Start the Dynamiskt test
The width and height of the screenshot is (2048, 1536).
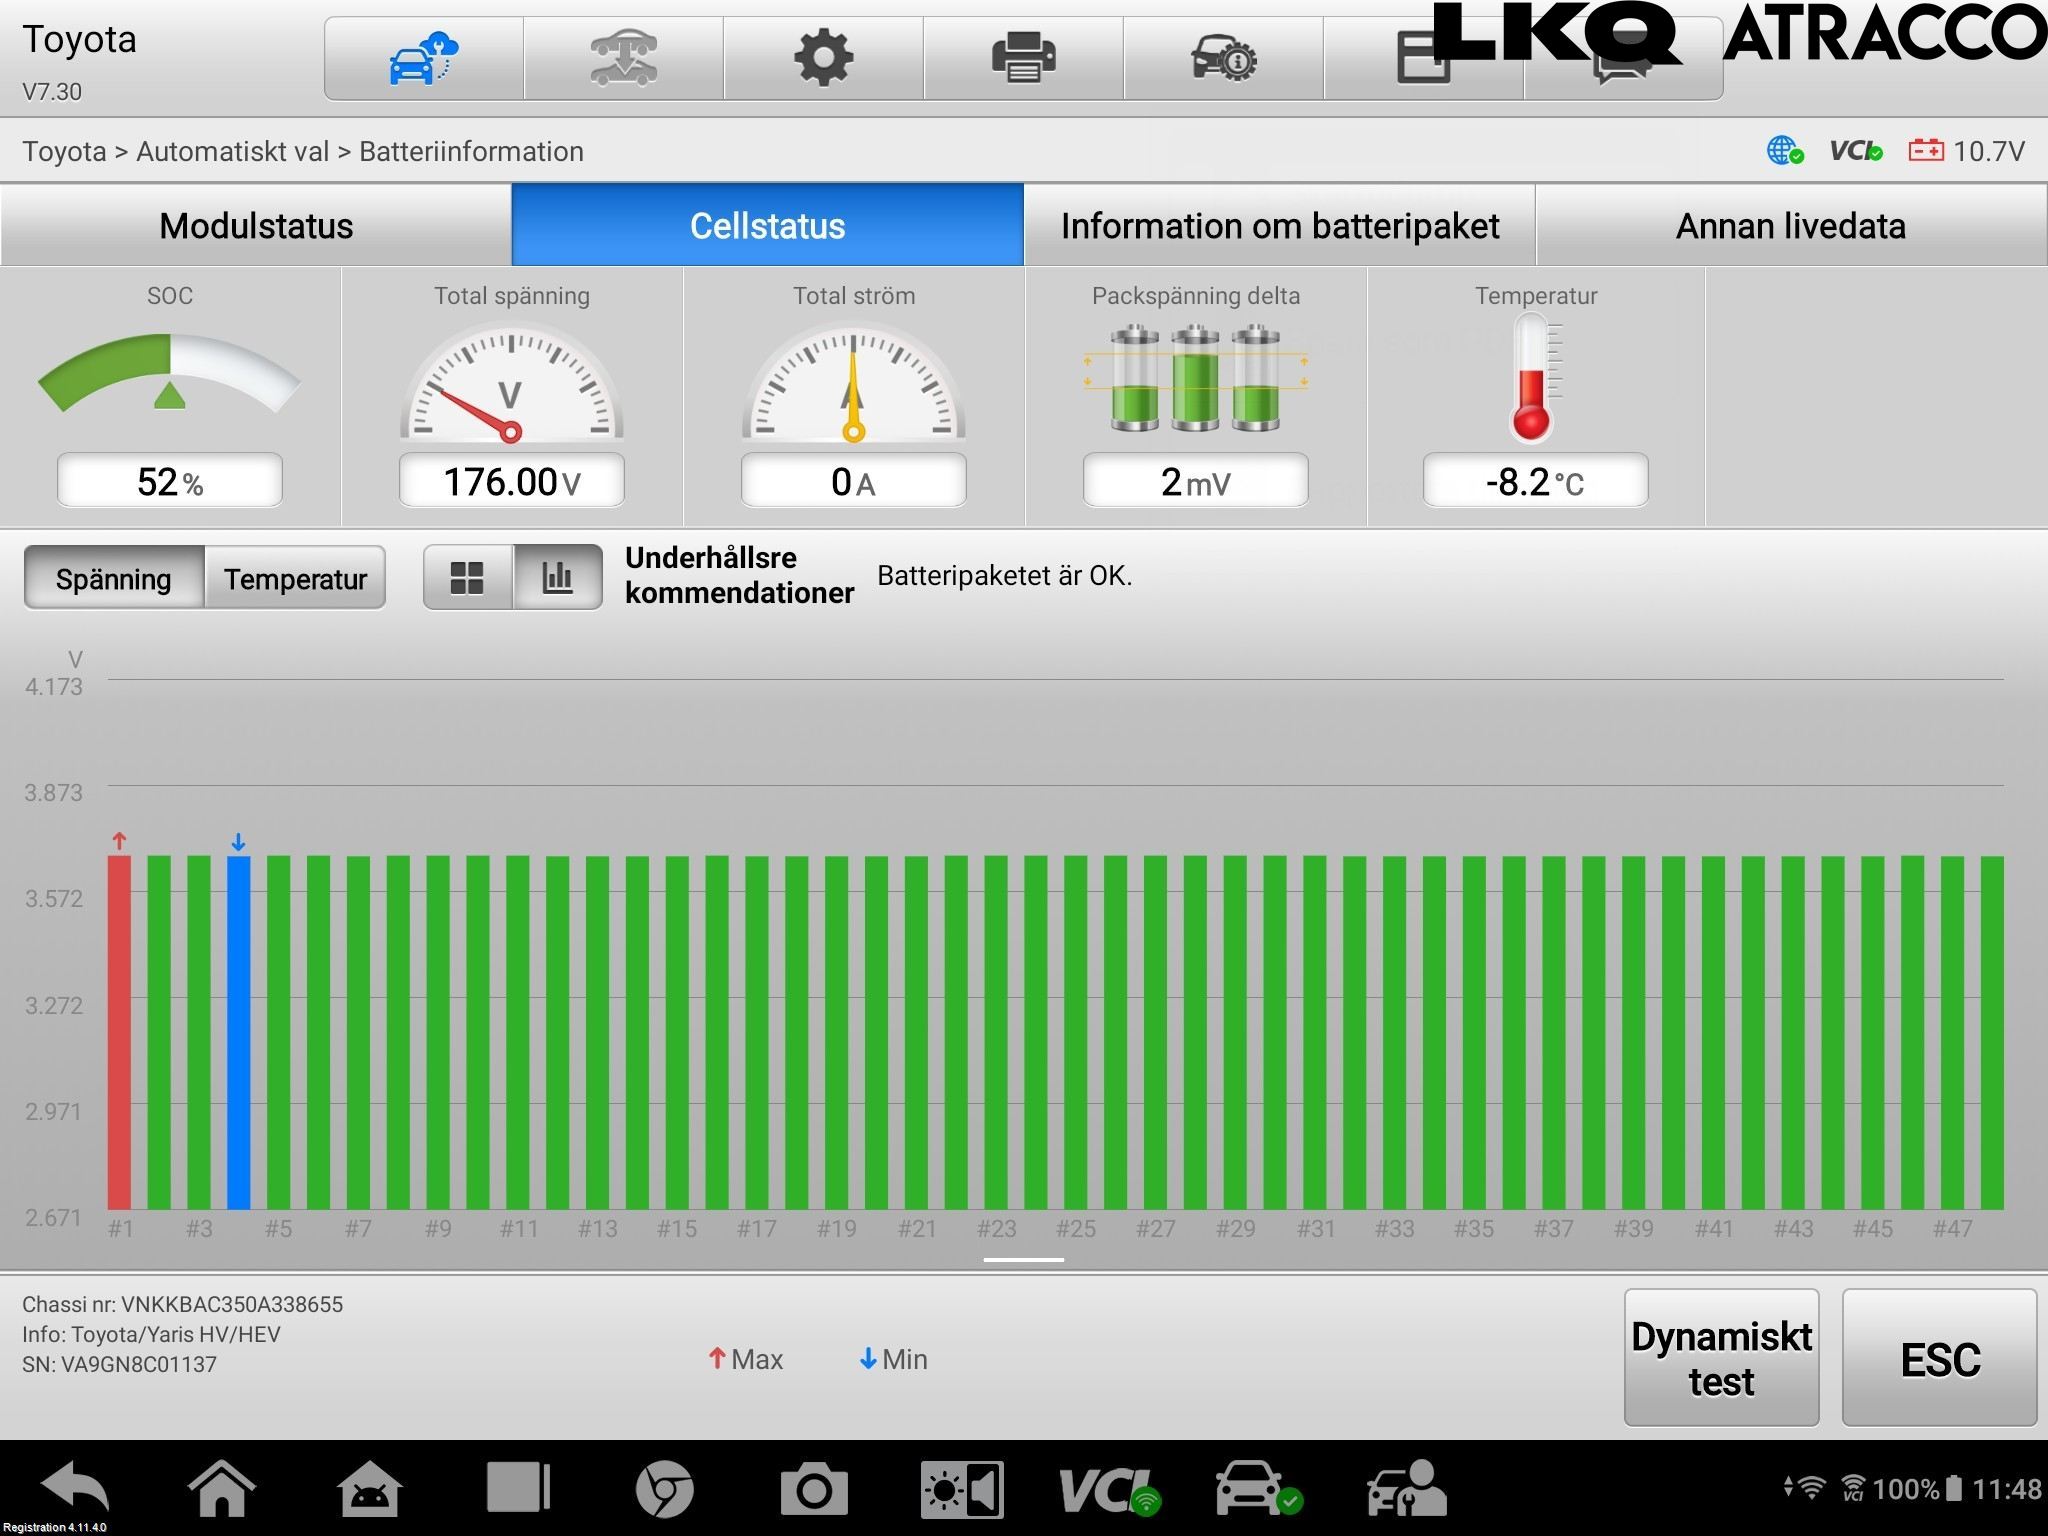coord(1720,1358)
